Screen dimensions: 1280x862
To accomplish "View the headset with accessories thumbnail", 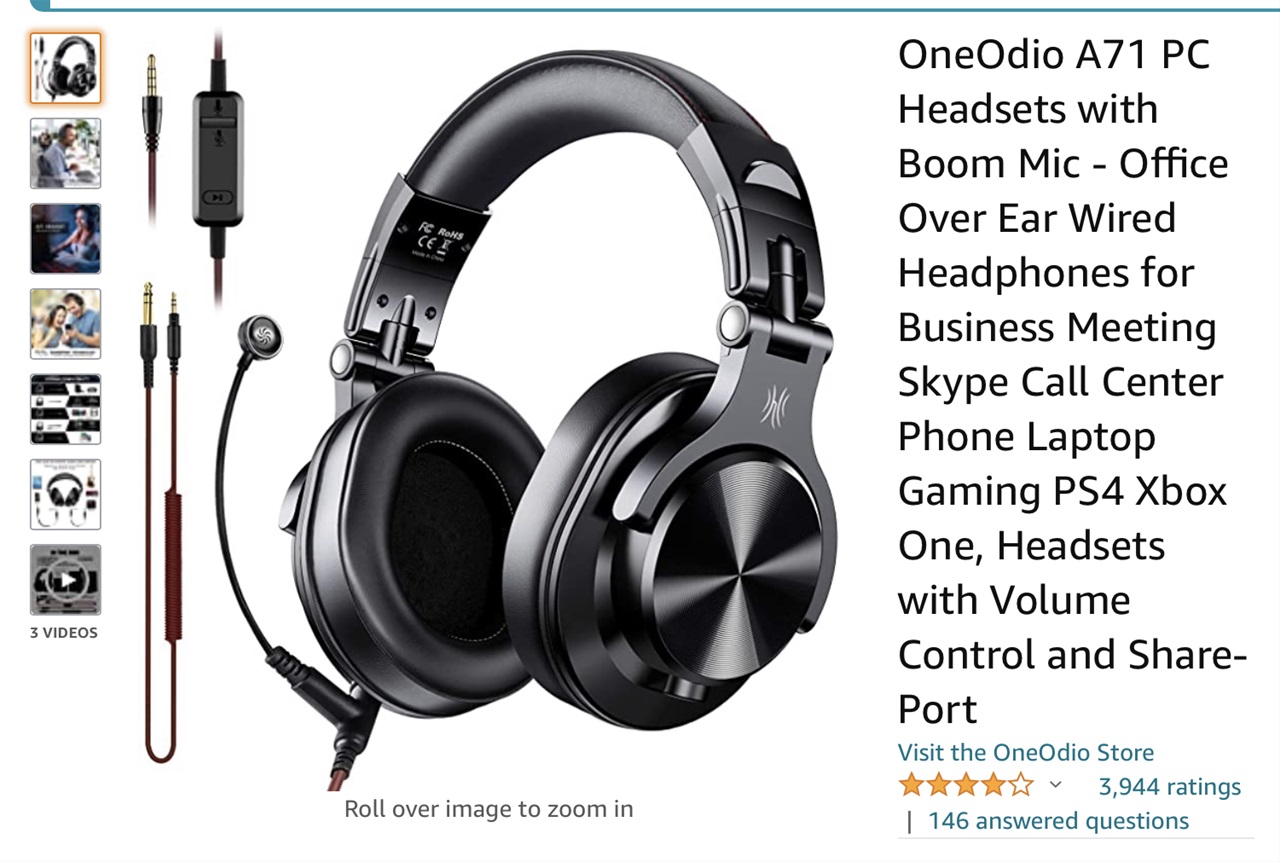I will [x=65, y=494].
